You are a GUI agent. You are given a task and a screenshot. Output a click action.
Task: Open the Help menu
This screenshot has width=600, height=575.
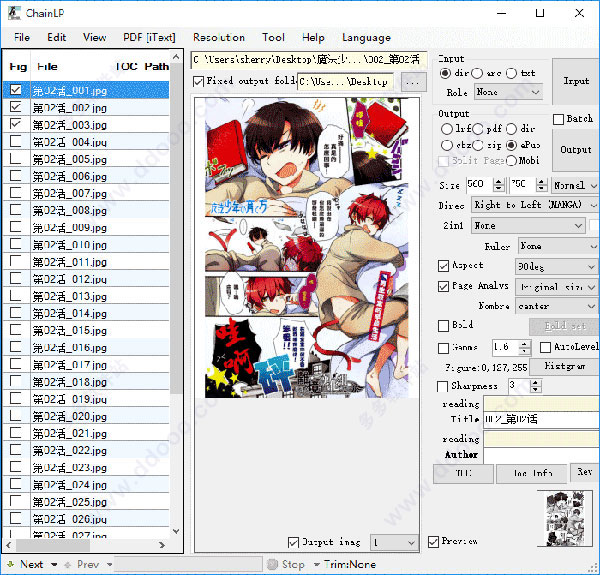[x=313, y=37]
